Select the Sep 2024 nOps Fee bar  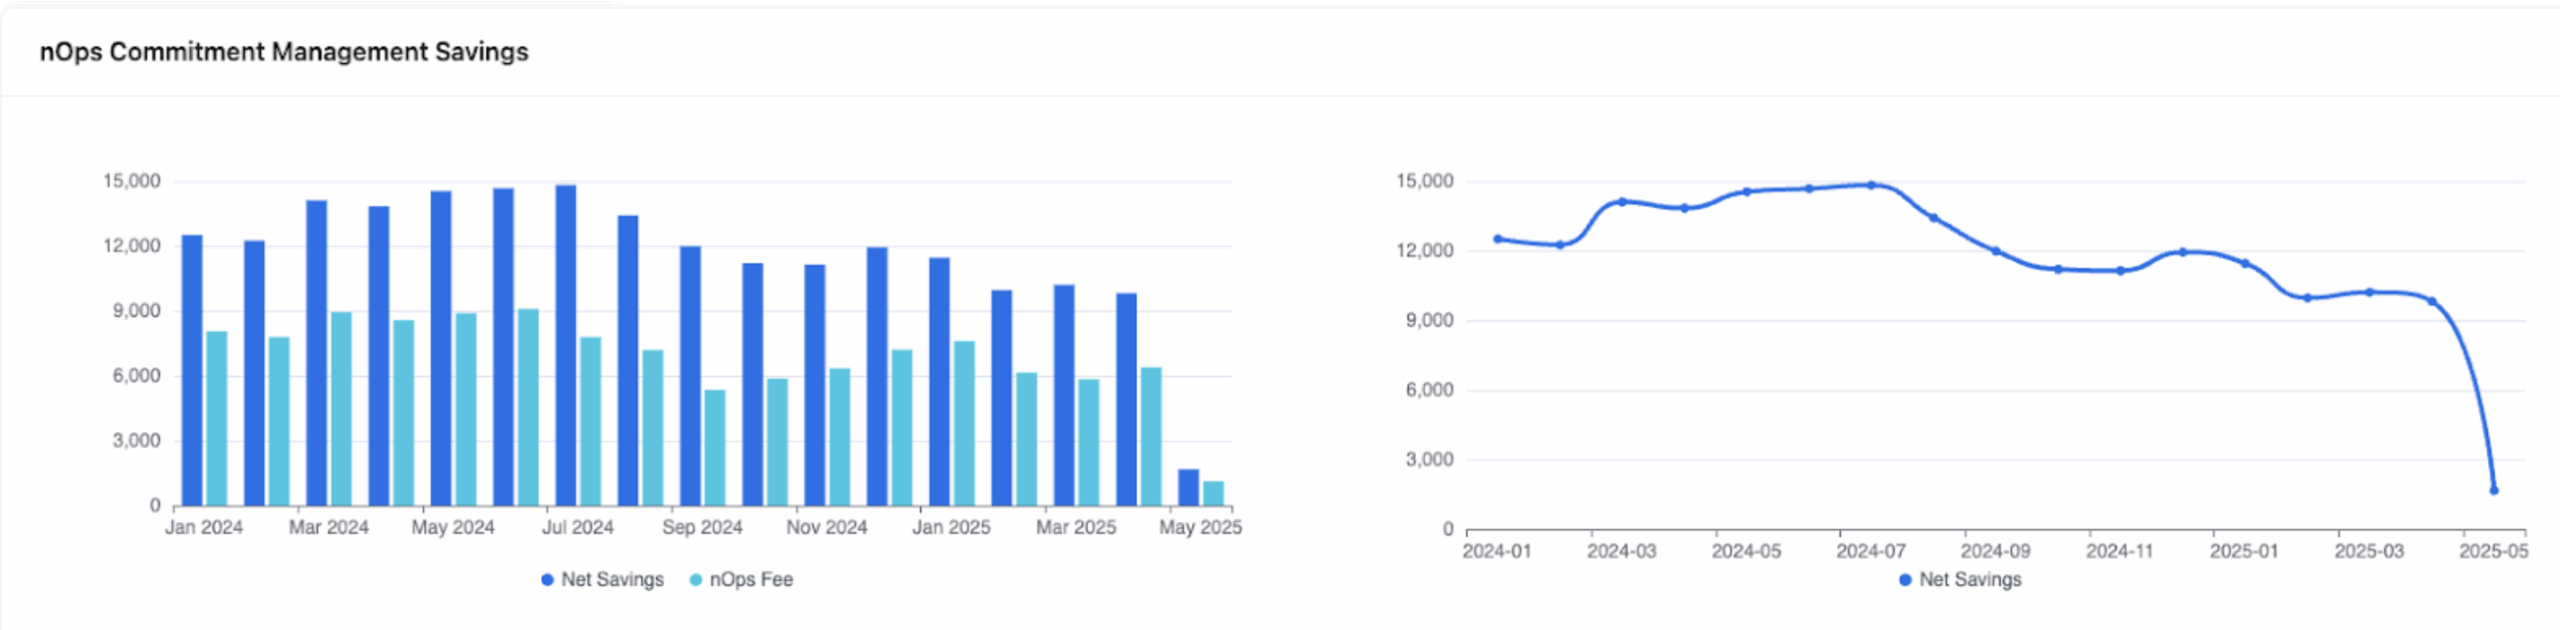(x=715, y=448)
